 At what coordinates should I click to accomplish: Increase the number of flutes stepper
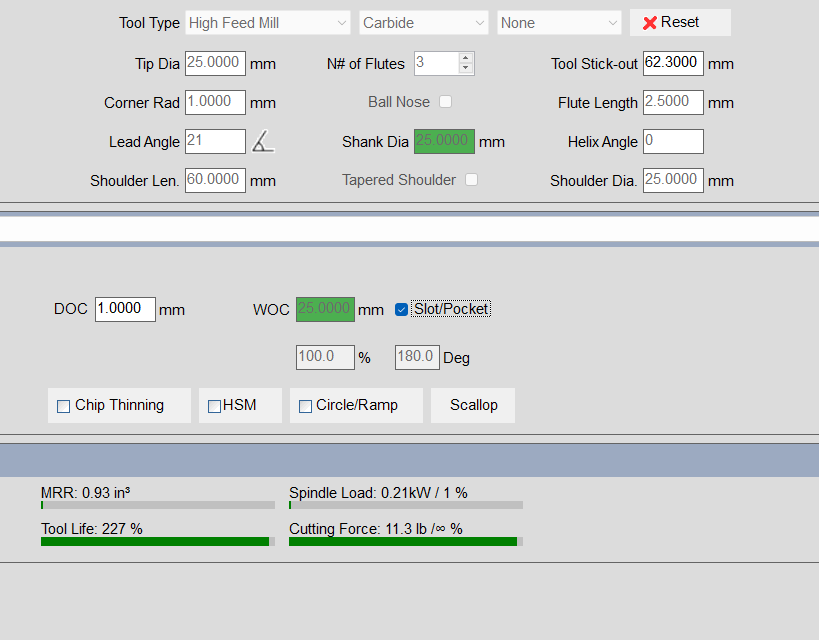(x=465, y=58)
